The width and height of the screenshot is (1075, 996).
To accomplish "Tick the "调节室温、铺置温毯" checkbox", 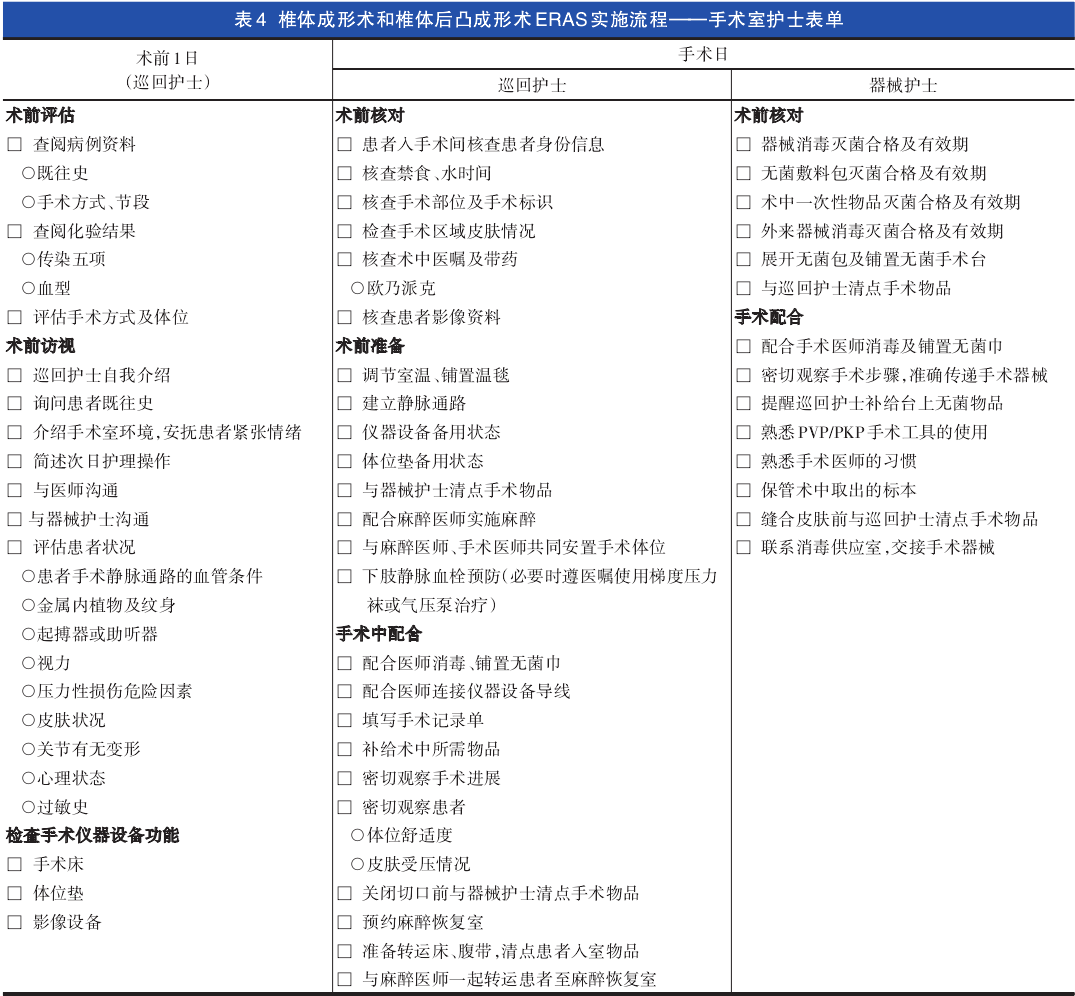I will click(x=344, y=375).
